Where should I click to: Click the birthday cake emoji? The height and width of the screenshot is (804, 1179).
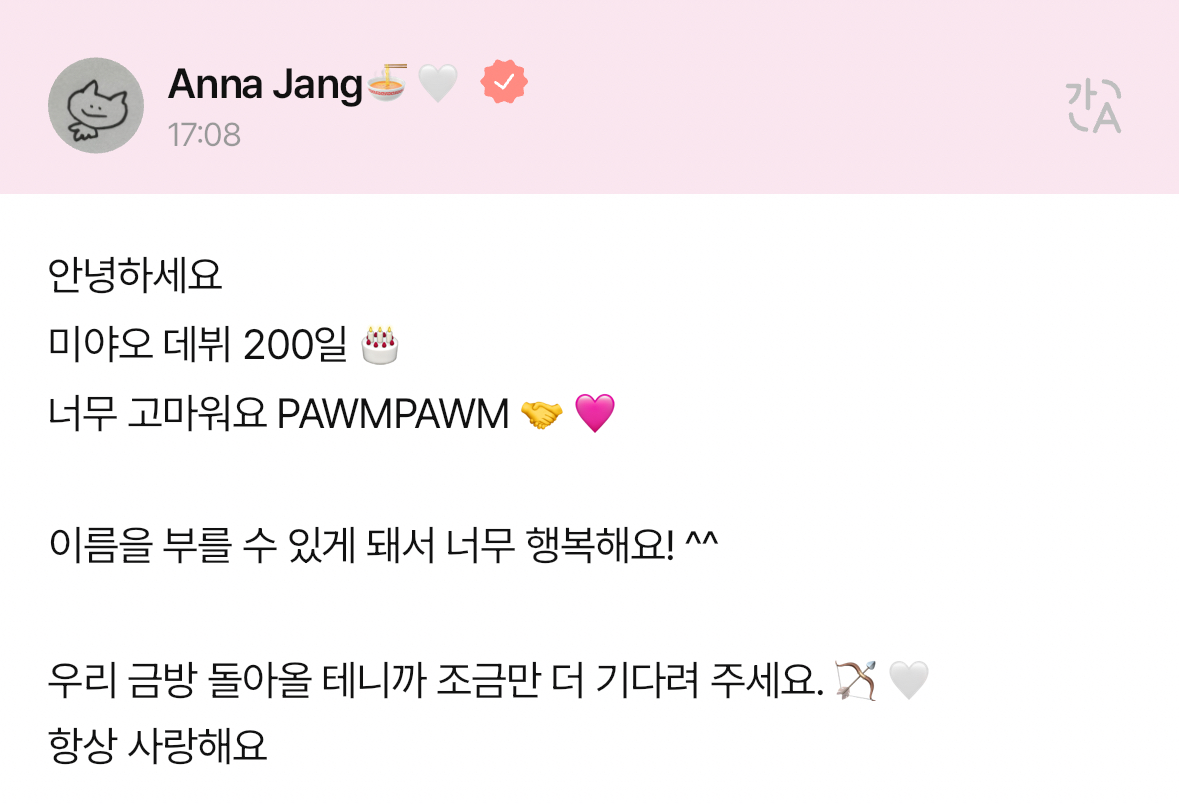380,345
